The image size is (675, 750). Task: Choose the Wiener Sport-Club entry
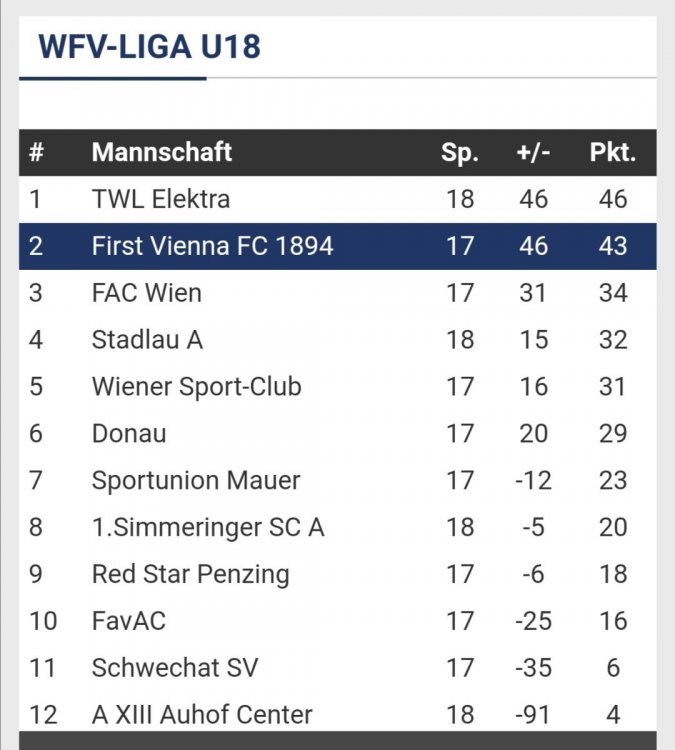click(x=338, y=386)
